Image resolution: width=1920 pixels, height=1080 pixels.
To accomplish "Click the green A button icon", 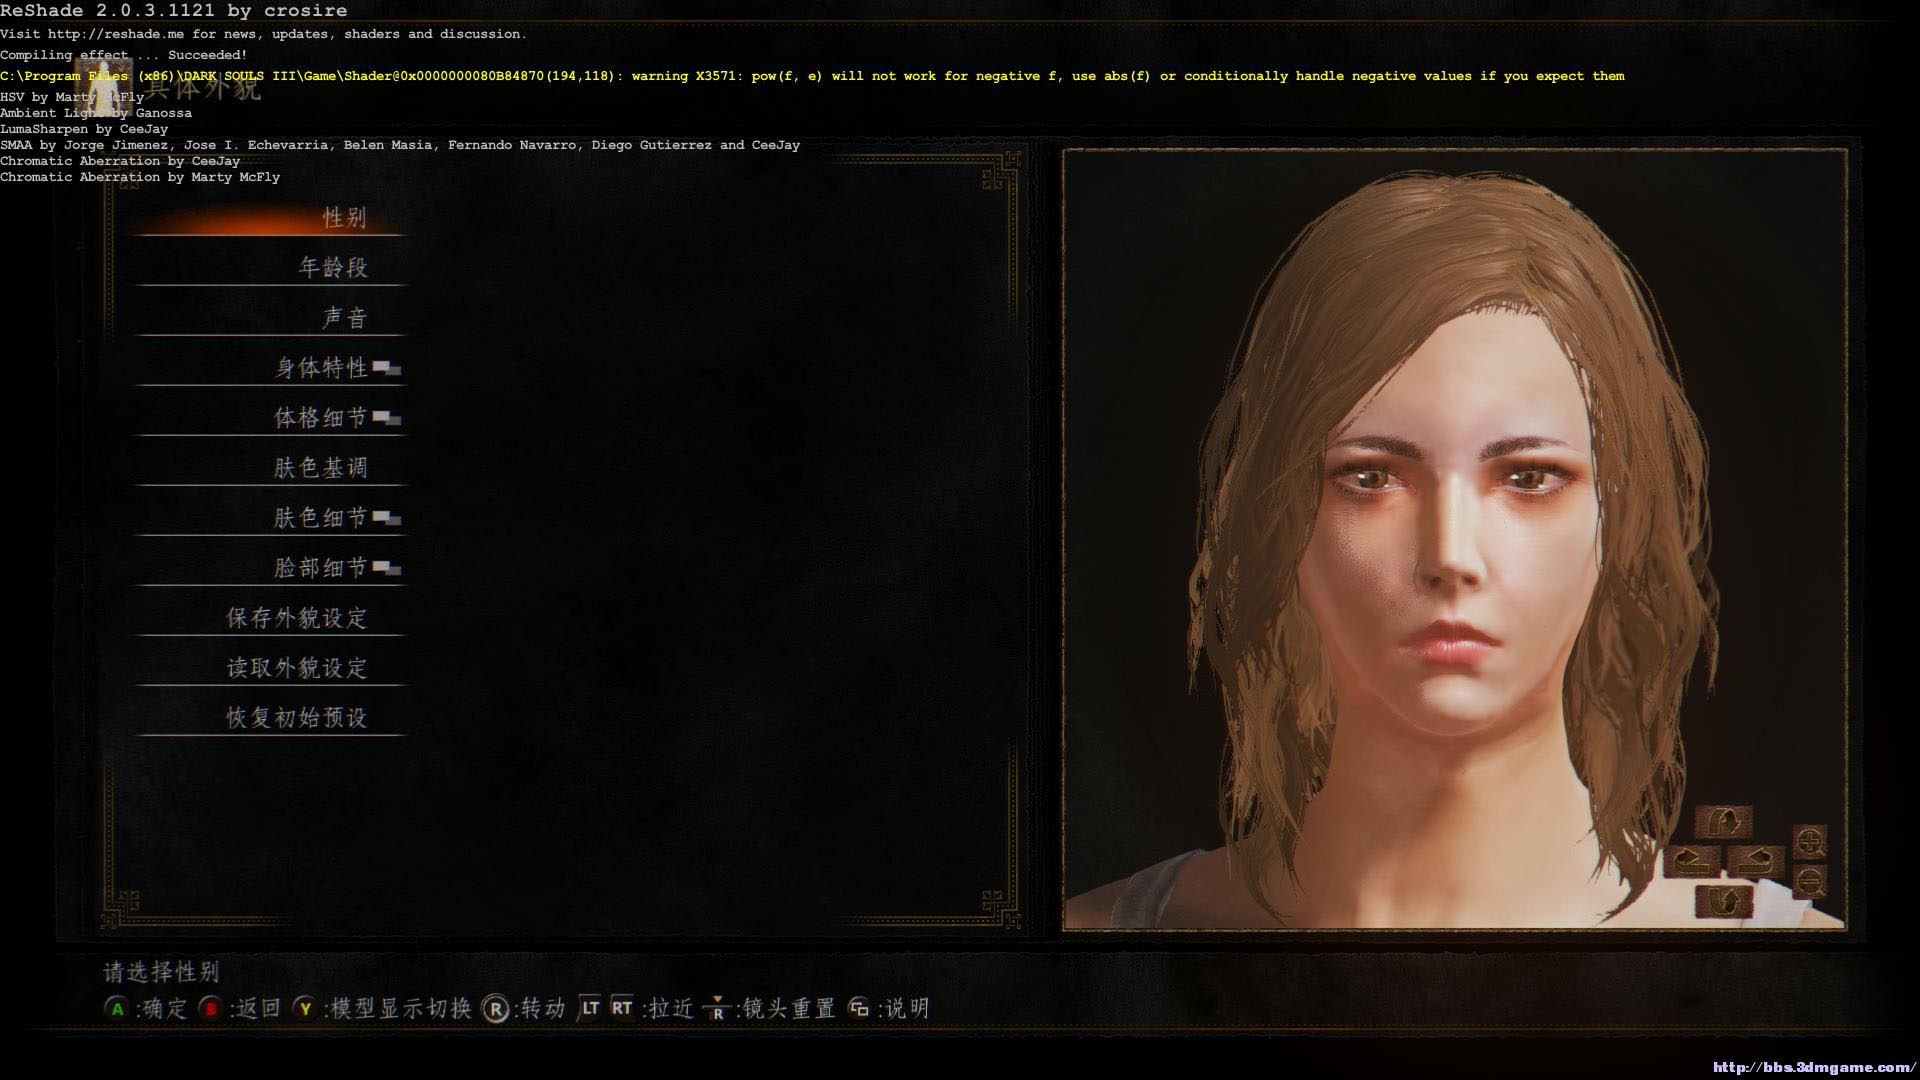I will coord(117,1008).
